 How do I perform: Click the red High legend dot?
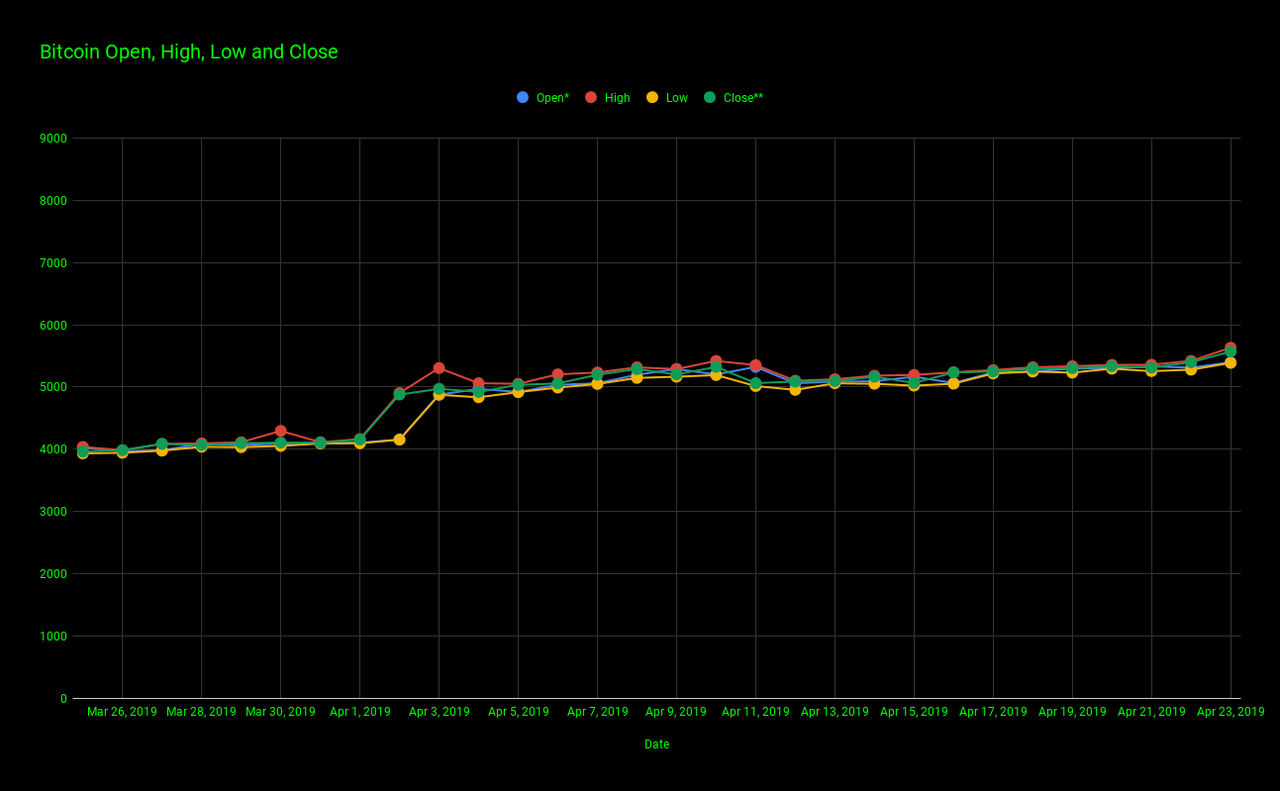click(x=591, y=97)
